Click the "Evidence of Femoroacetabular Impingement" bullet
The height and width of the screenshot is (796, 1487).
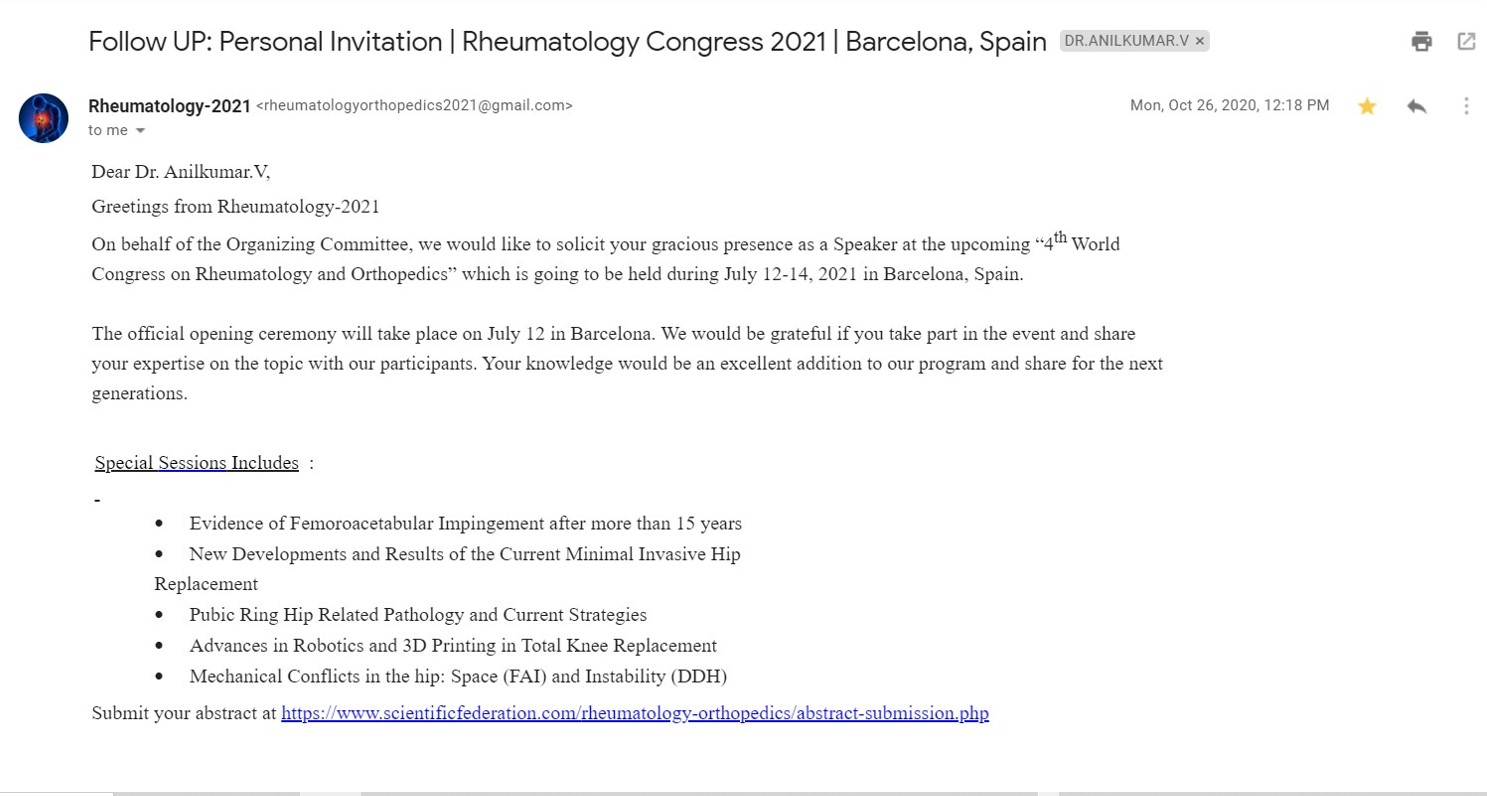465,524
